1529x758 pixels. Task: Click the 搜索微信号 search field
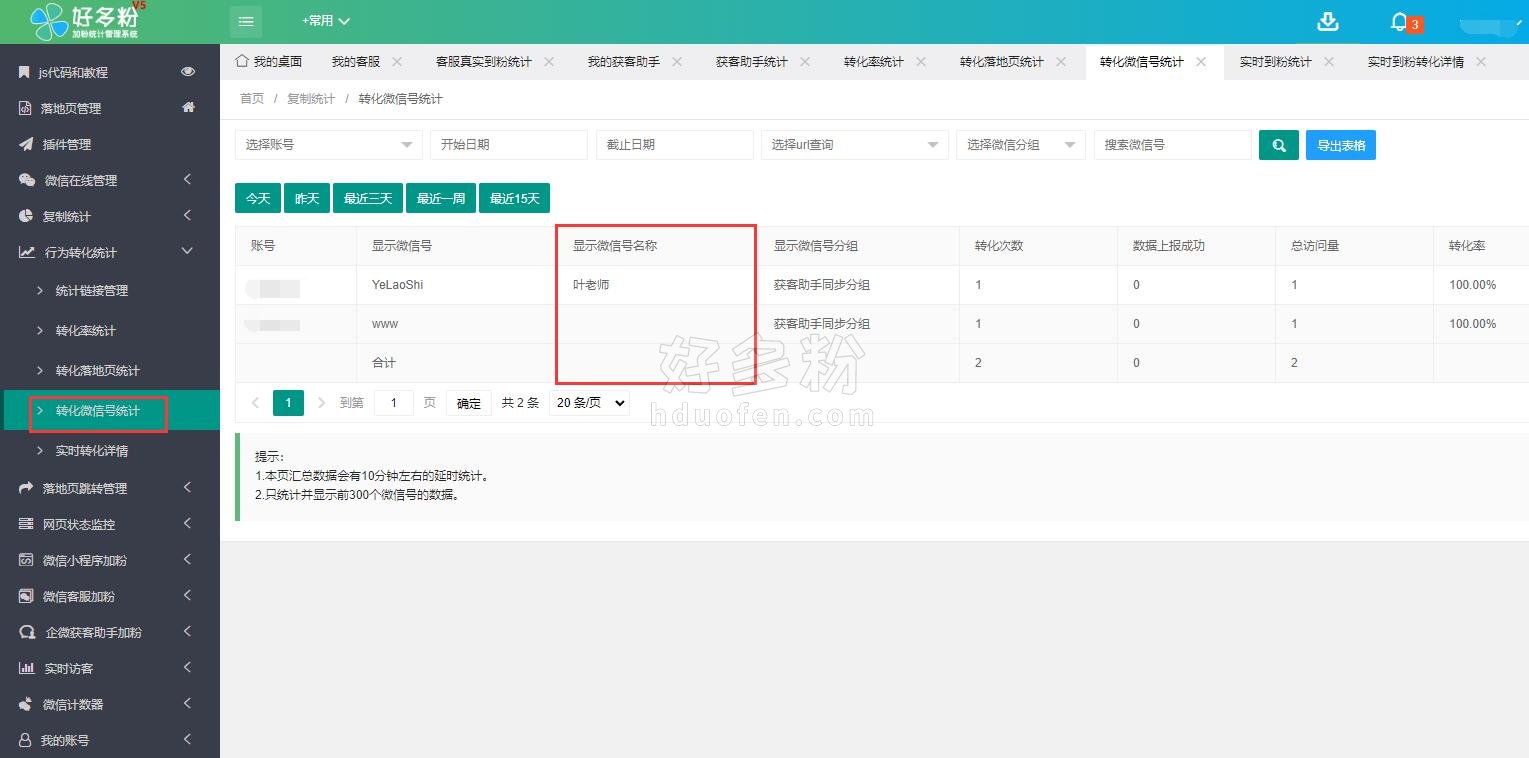click(1173, 145)
